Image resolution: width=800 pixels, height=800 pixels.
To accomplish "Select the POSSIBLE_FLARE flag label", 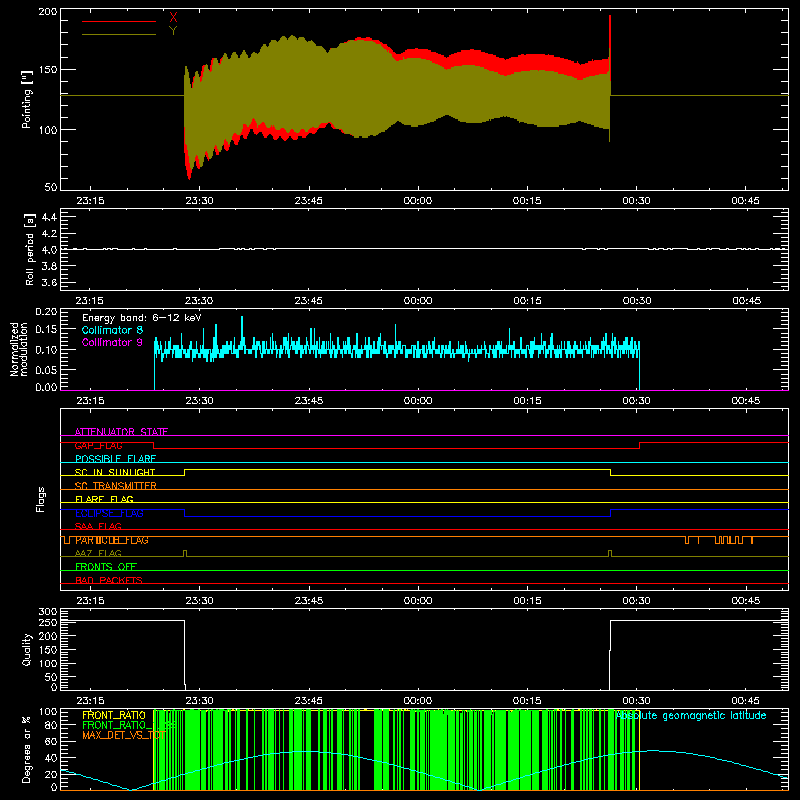I will pos(115,459).
